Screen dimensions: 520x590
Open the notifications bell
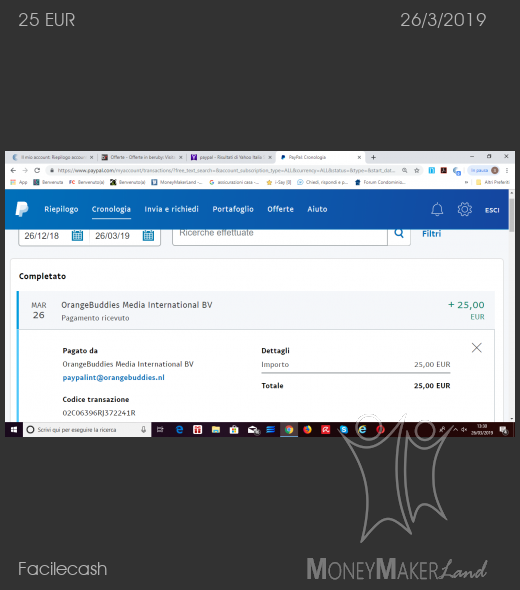[x=437, y=209]
